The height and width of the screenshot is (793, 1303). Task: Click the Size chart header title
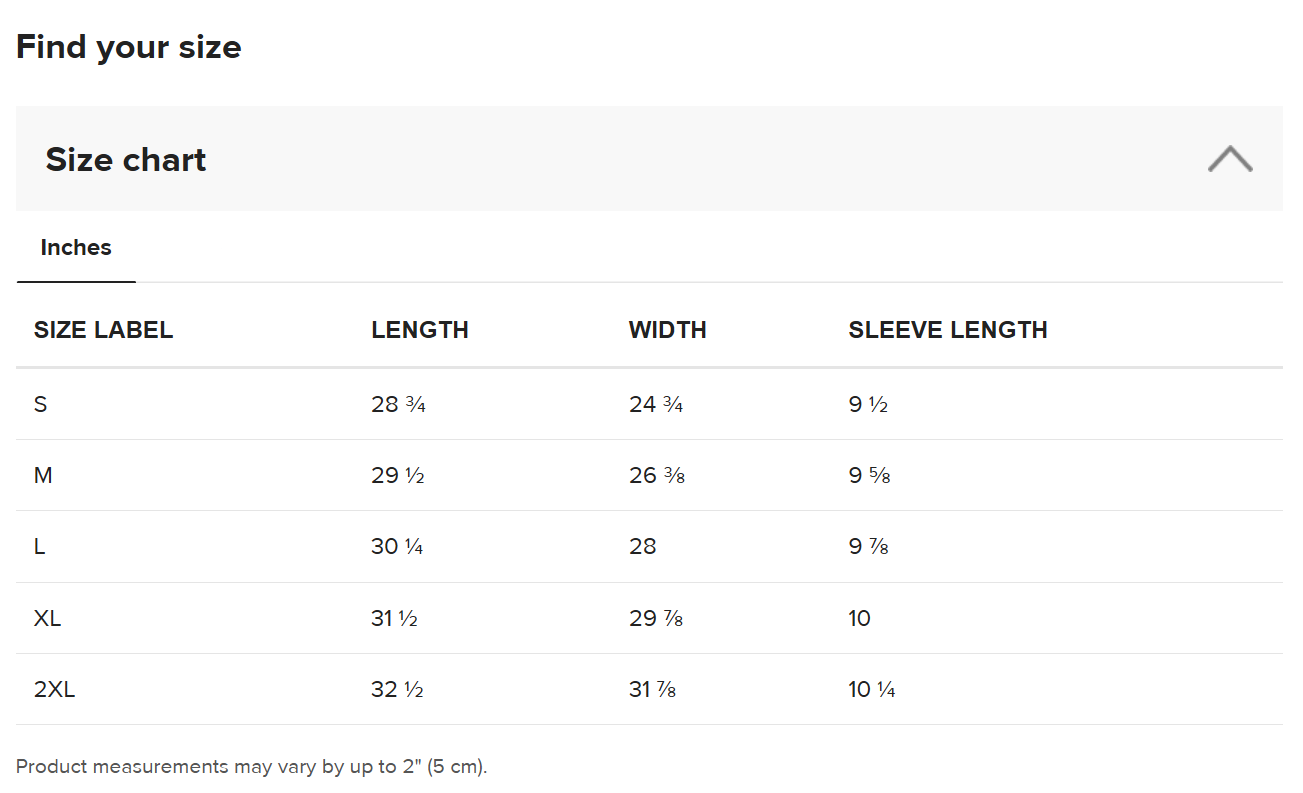coord(126,160)
